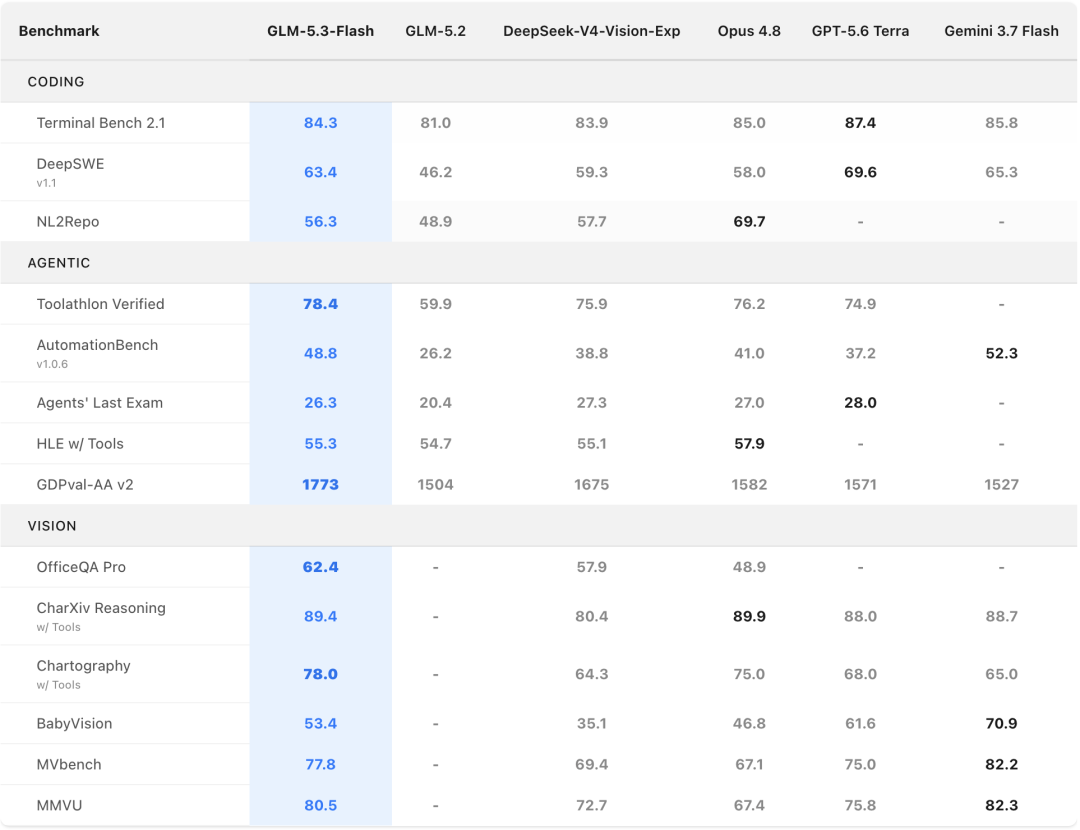Select the bold 69.6 DeepSWE score
Screen dimensions: 1080x830
[860, 172]
